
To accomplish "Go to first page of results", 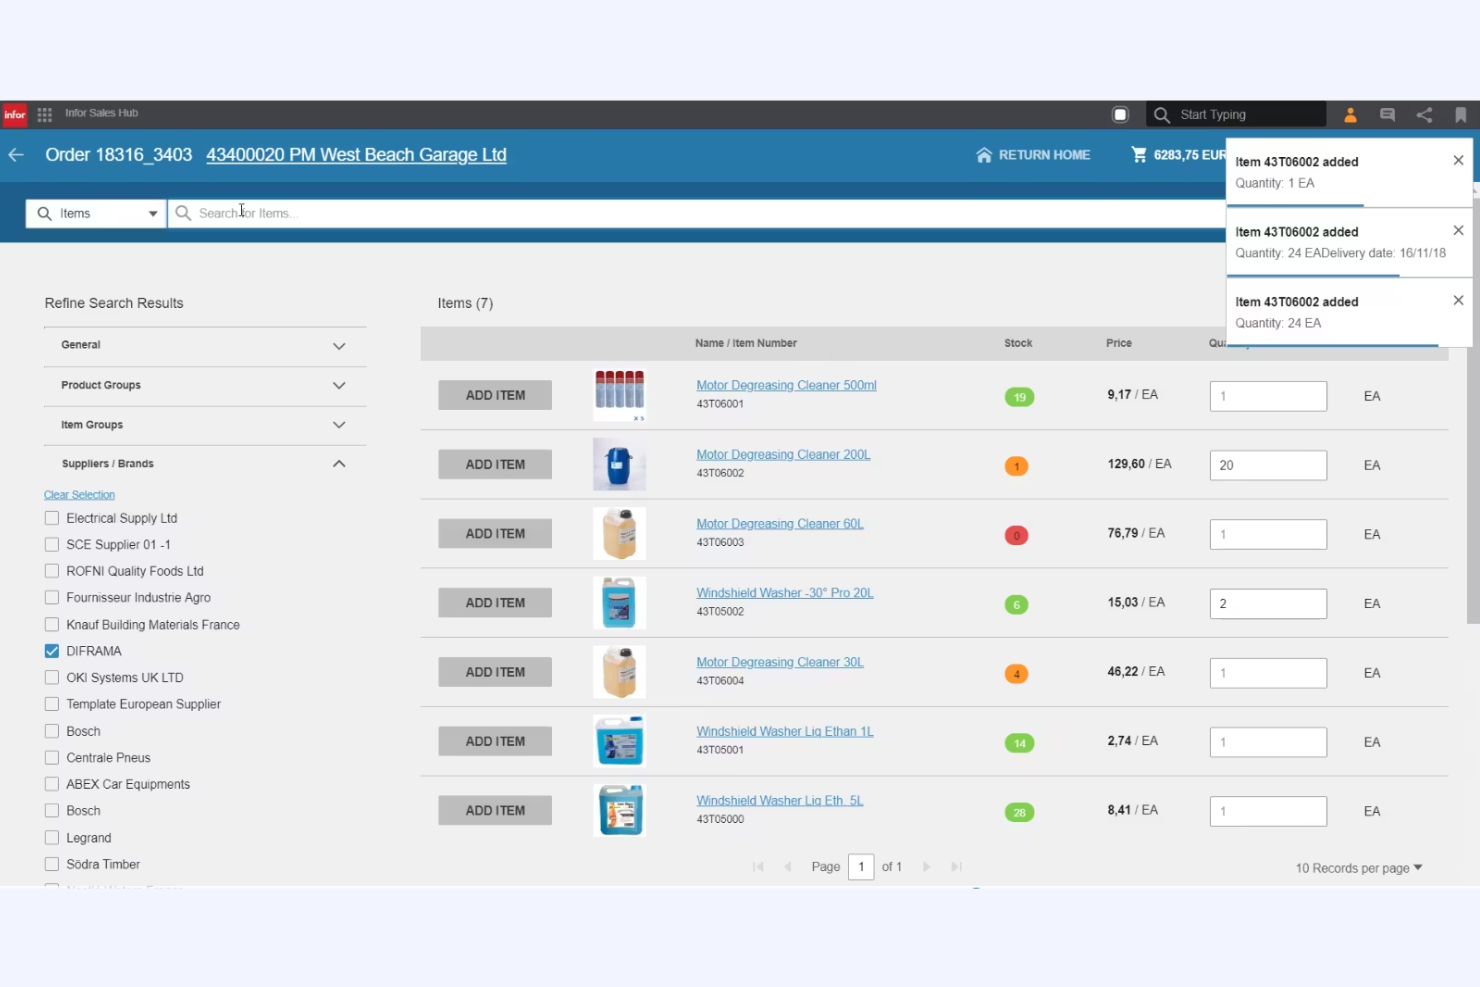I will [758, 867].
